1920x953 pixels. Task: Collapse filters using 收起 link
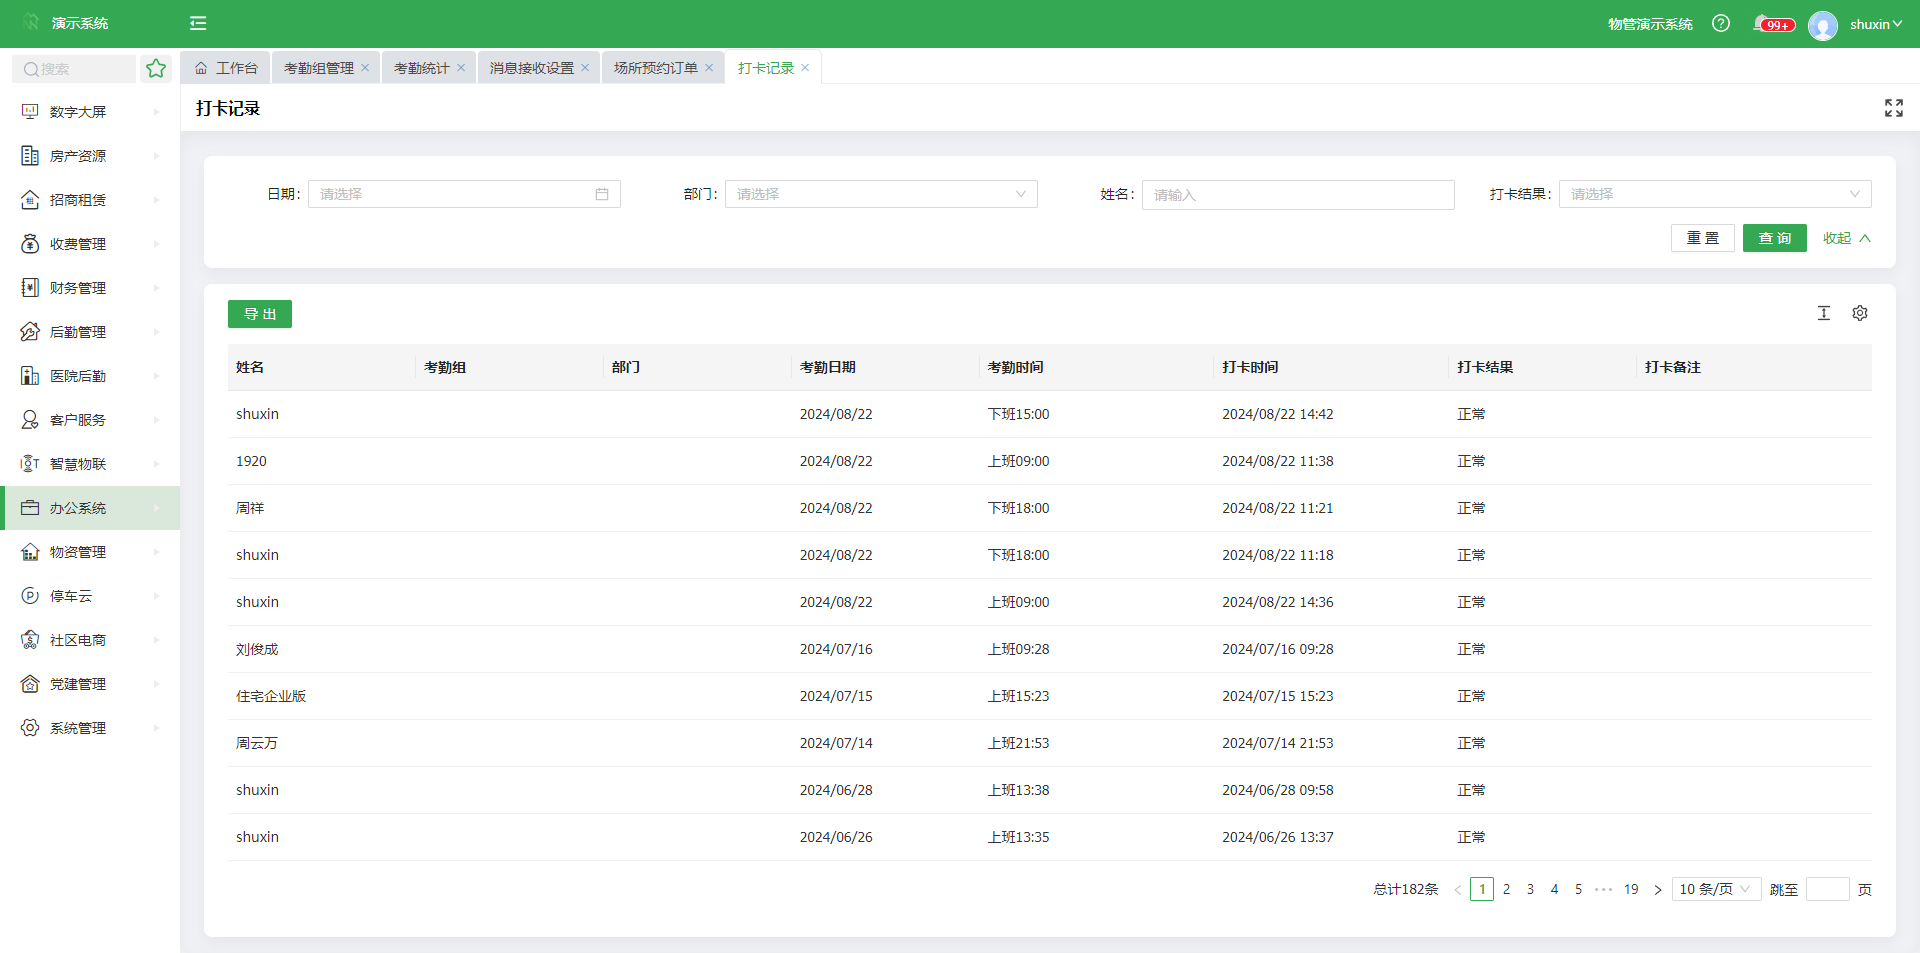point(1846,238)
